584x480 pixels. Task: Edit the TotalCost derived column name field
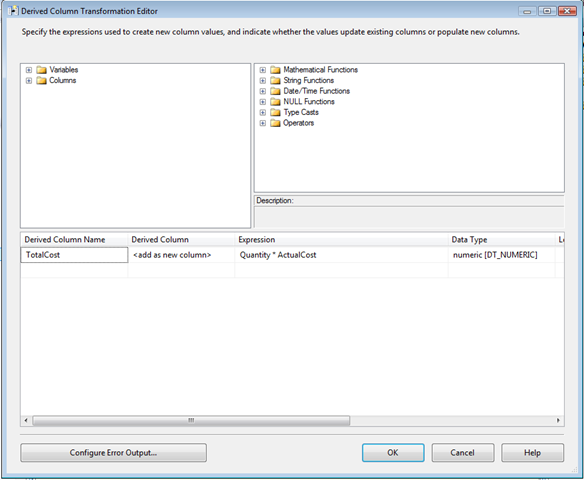tap(74, 255)
